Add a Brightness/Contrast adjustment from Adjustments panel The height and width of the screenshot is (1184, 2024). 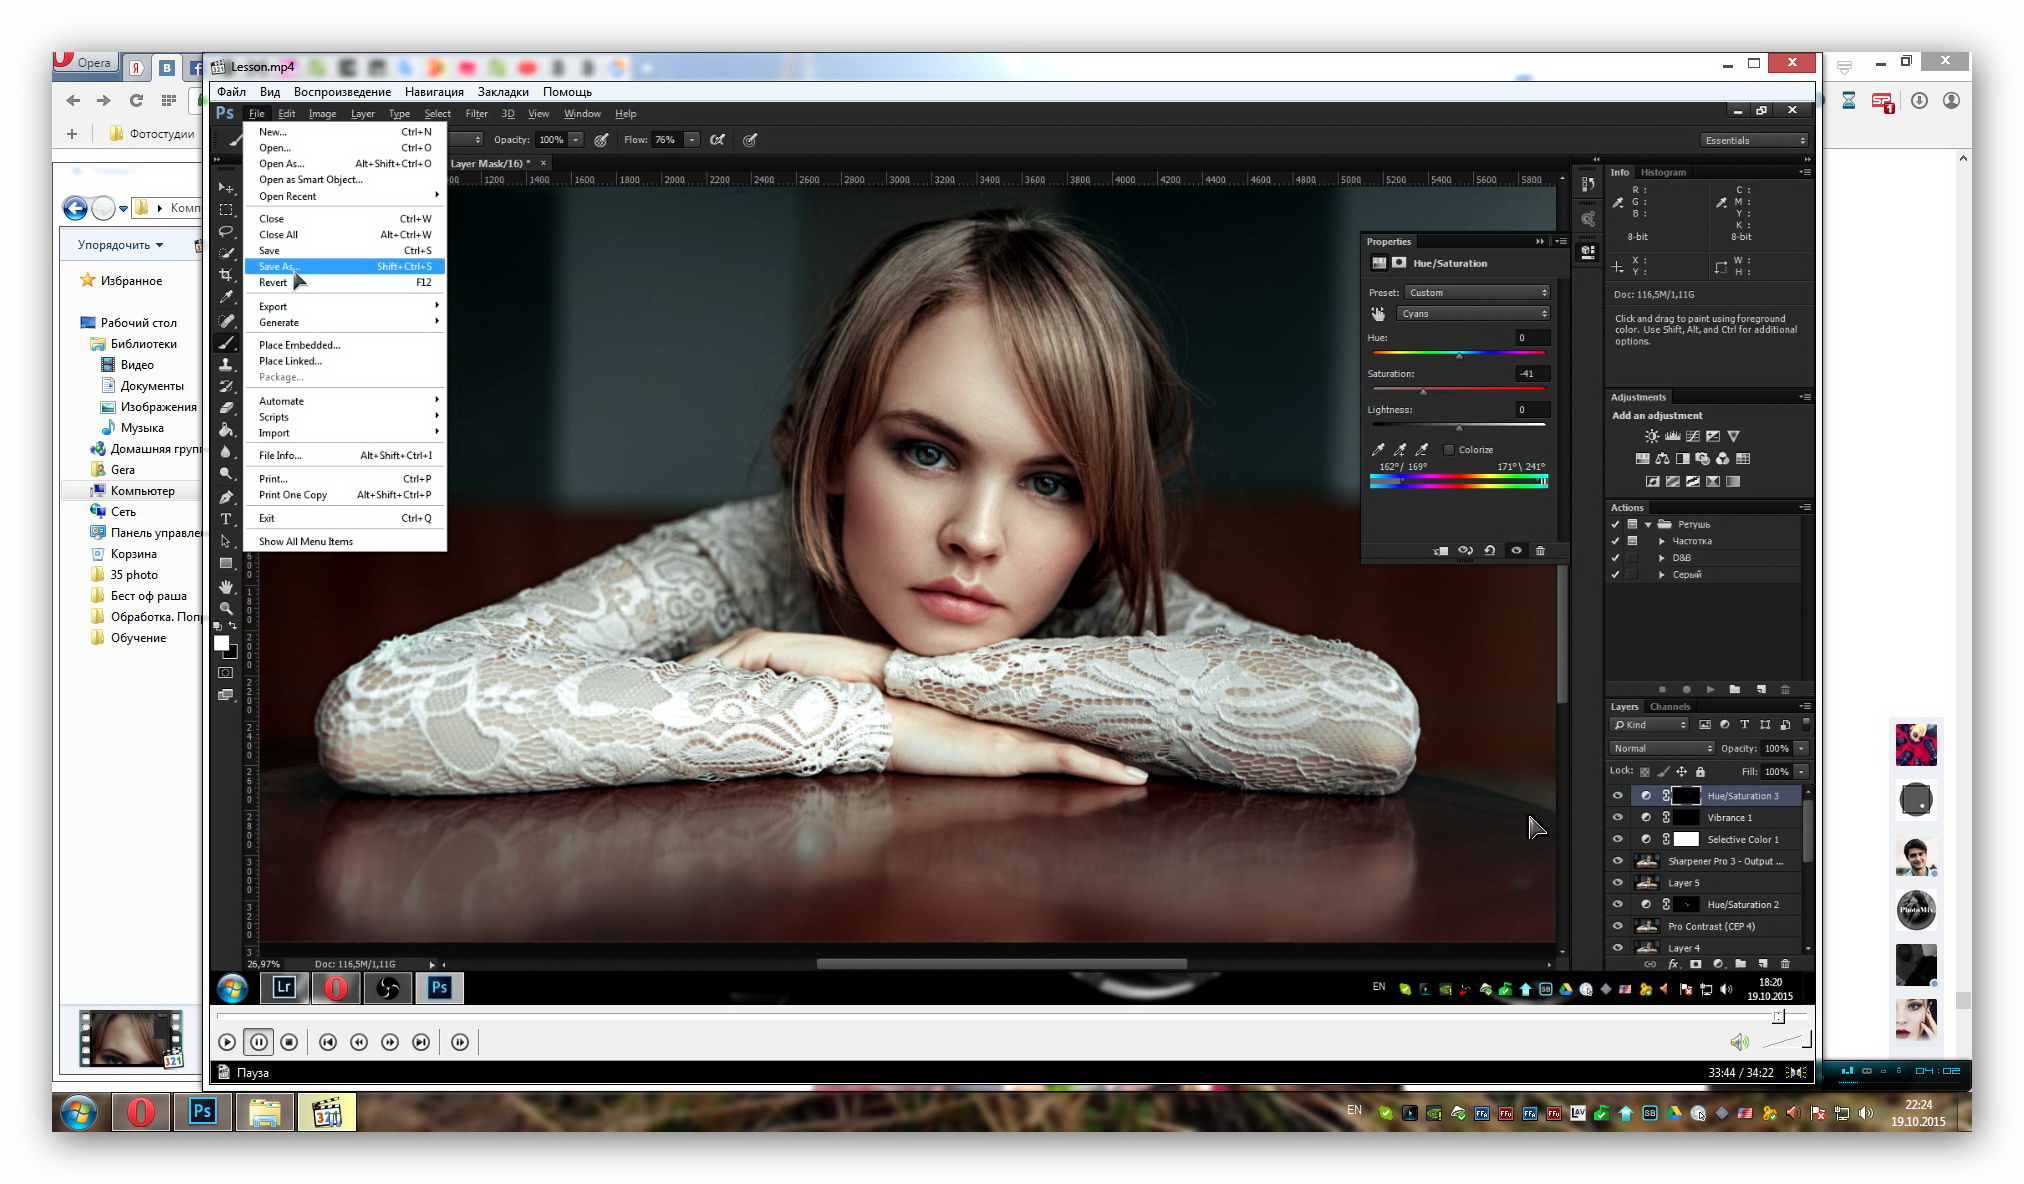pyautogui.click(x=1651, y=436)
